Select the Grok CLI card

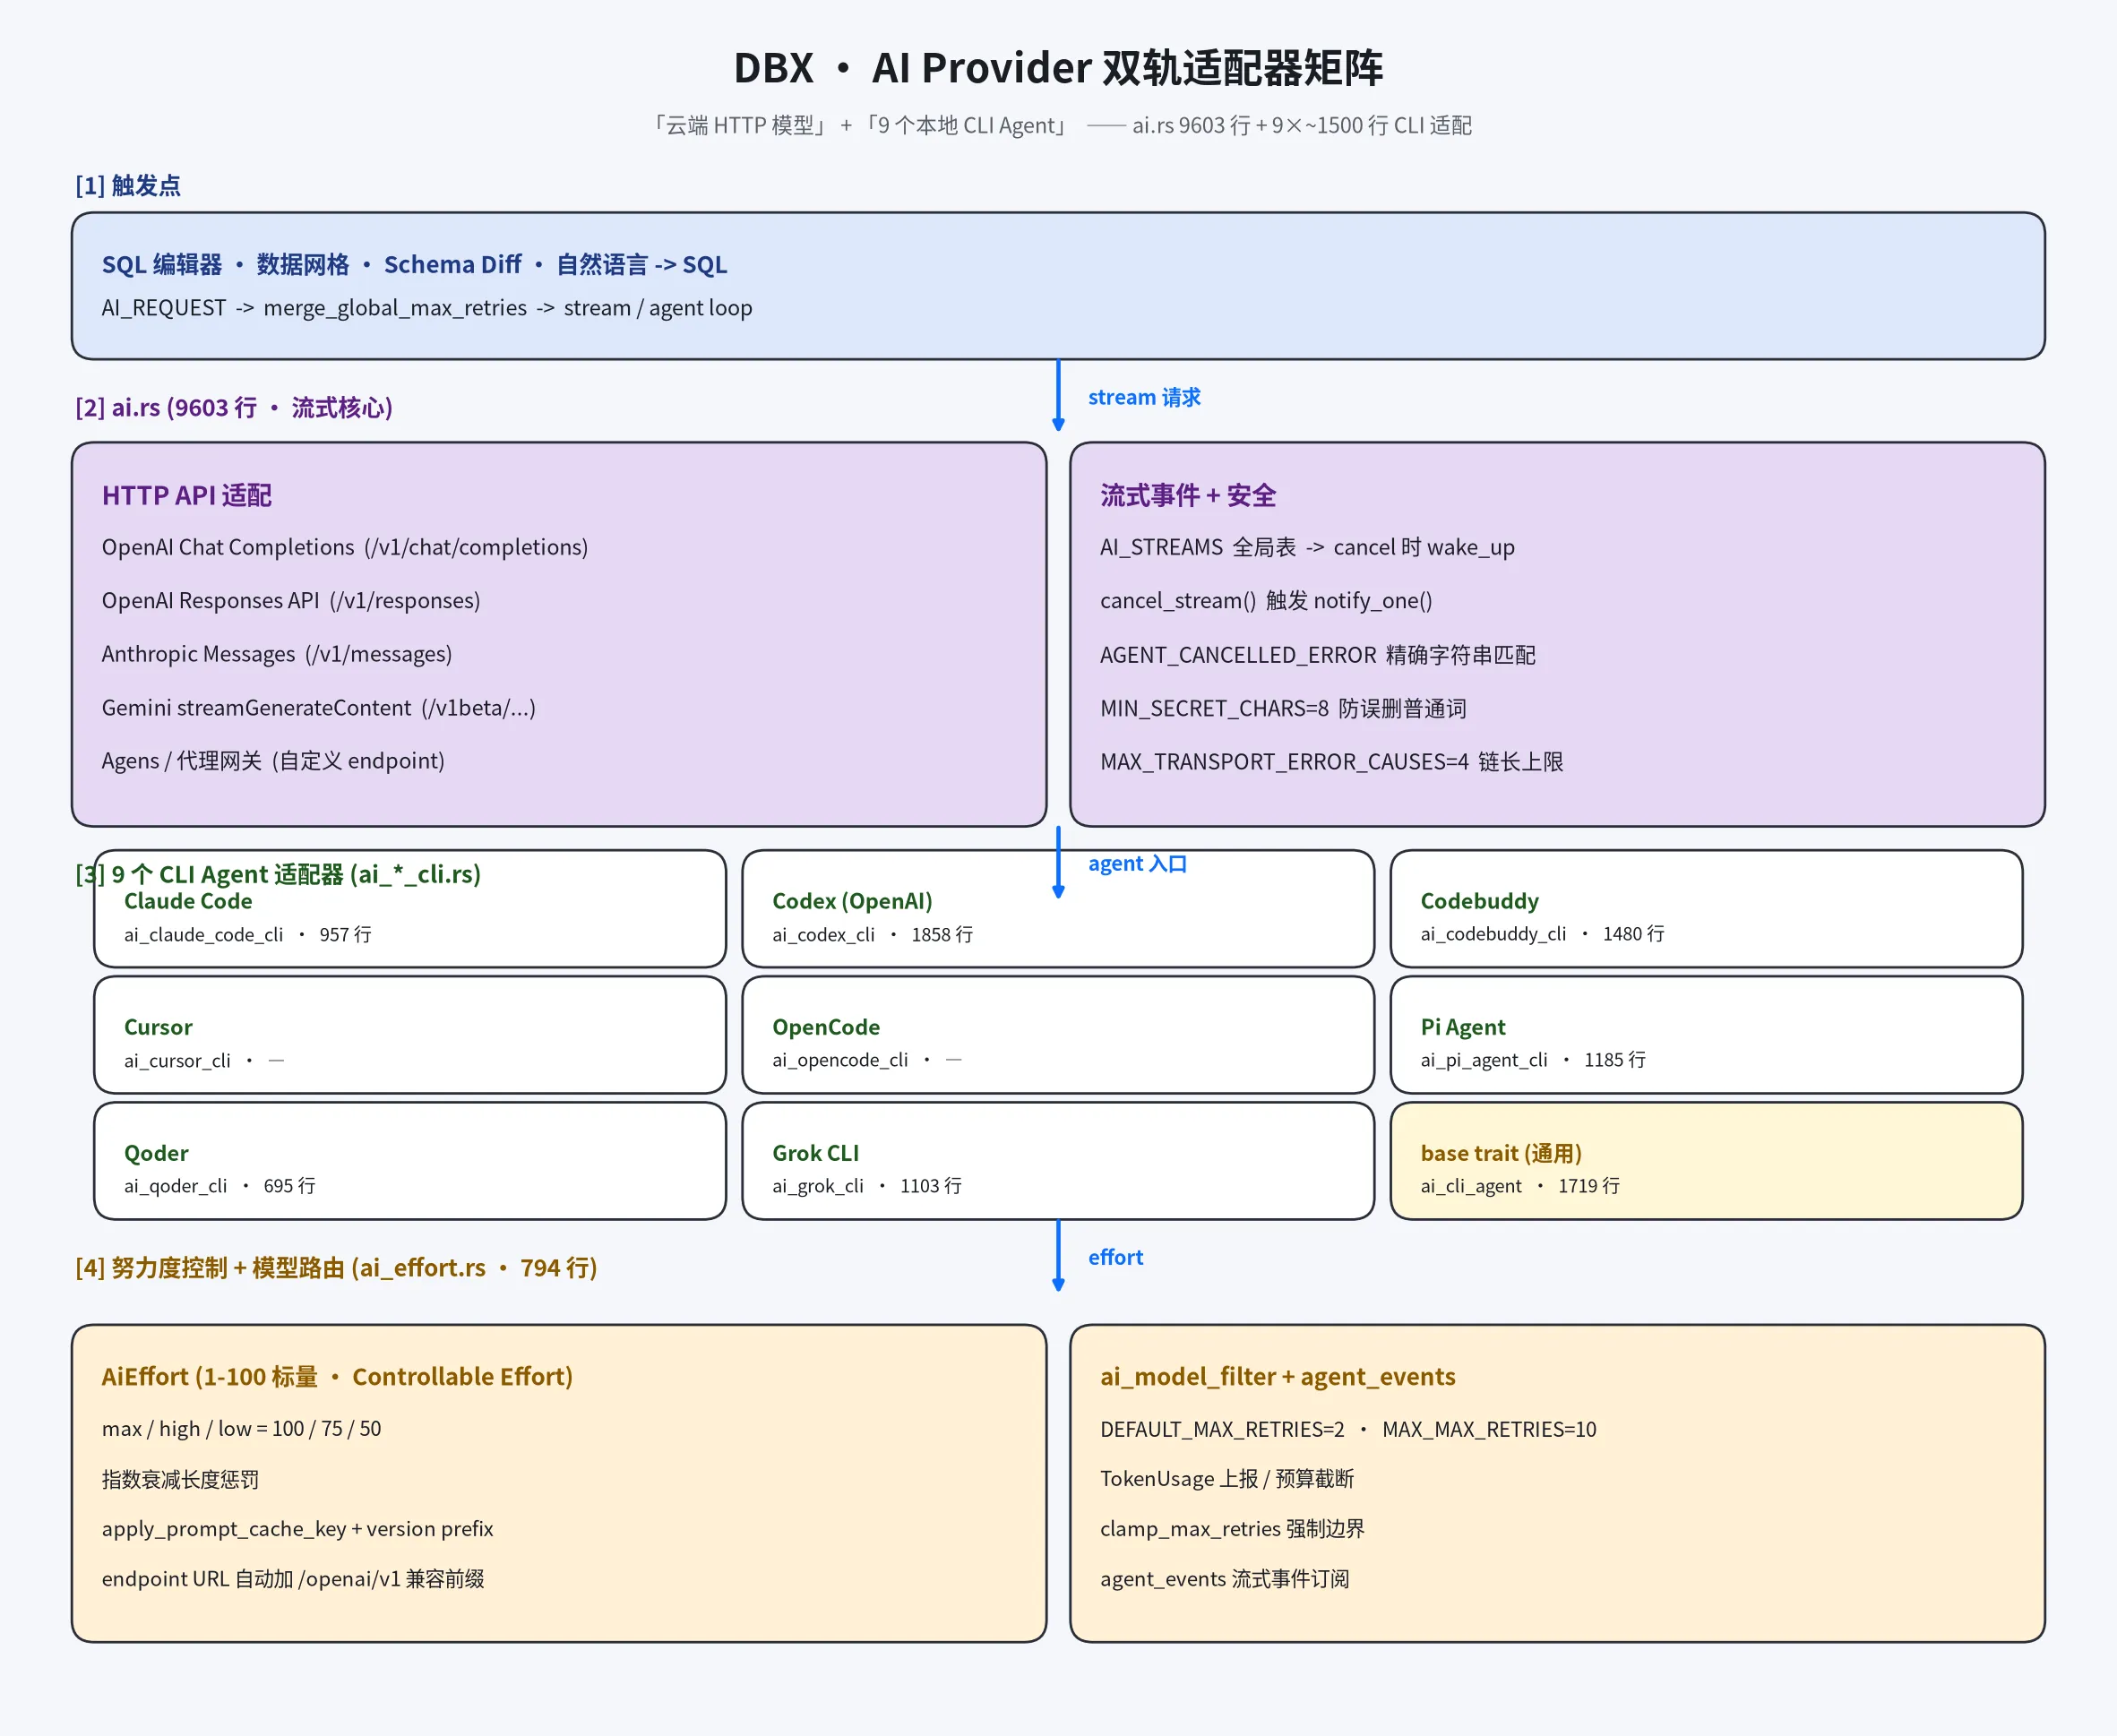click(1058, 1160)
